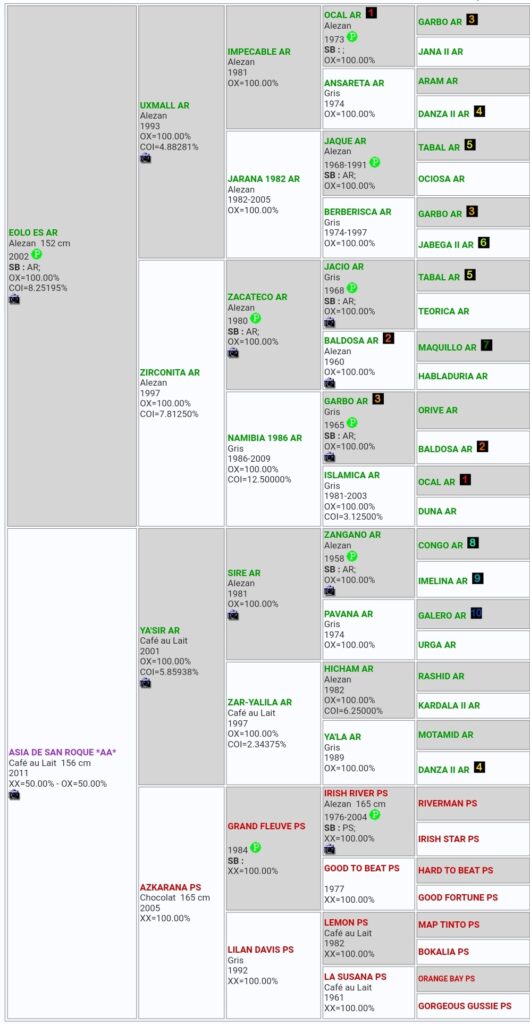Screen dimensions: 530x1024
Task: Open the photo icon under UXMALL AR
Action: click(x=146, y=158)
